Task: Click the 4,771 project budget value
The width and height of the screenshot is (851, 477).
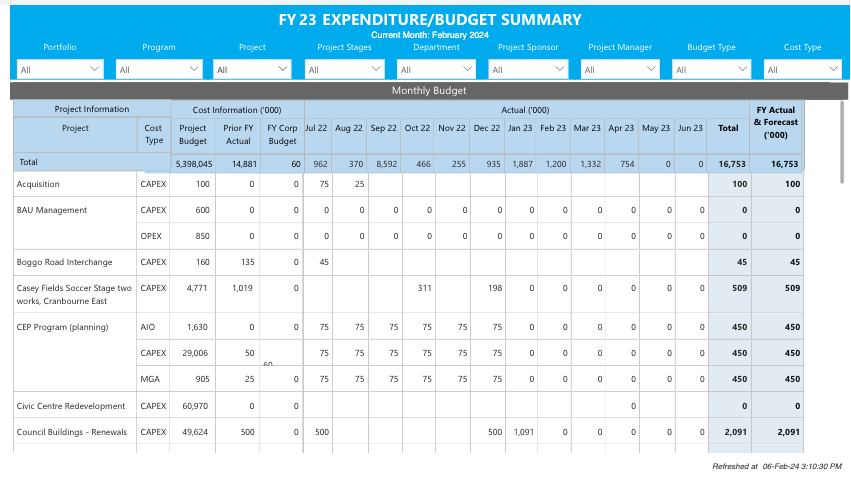Action: coord(197,288)
